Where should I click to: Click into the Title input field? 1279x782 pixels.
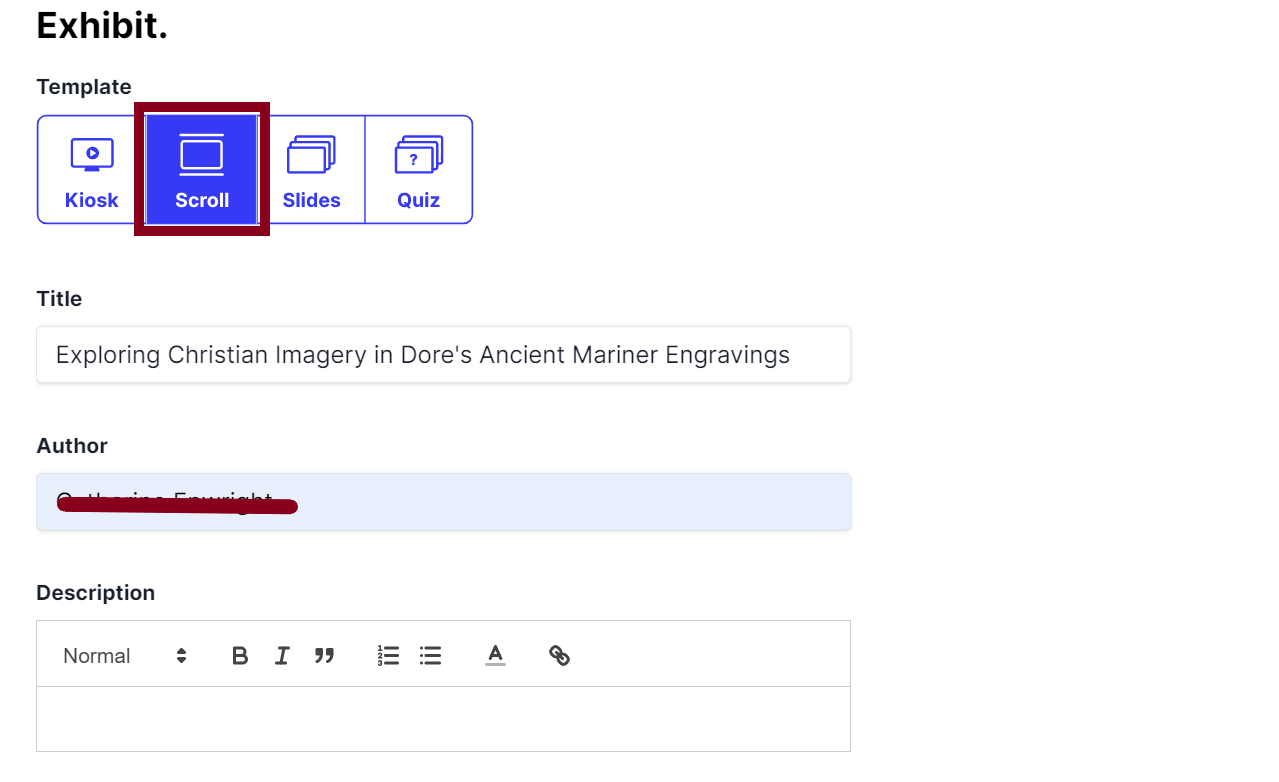(x=443, y=354)
